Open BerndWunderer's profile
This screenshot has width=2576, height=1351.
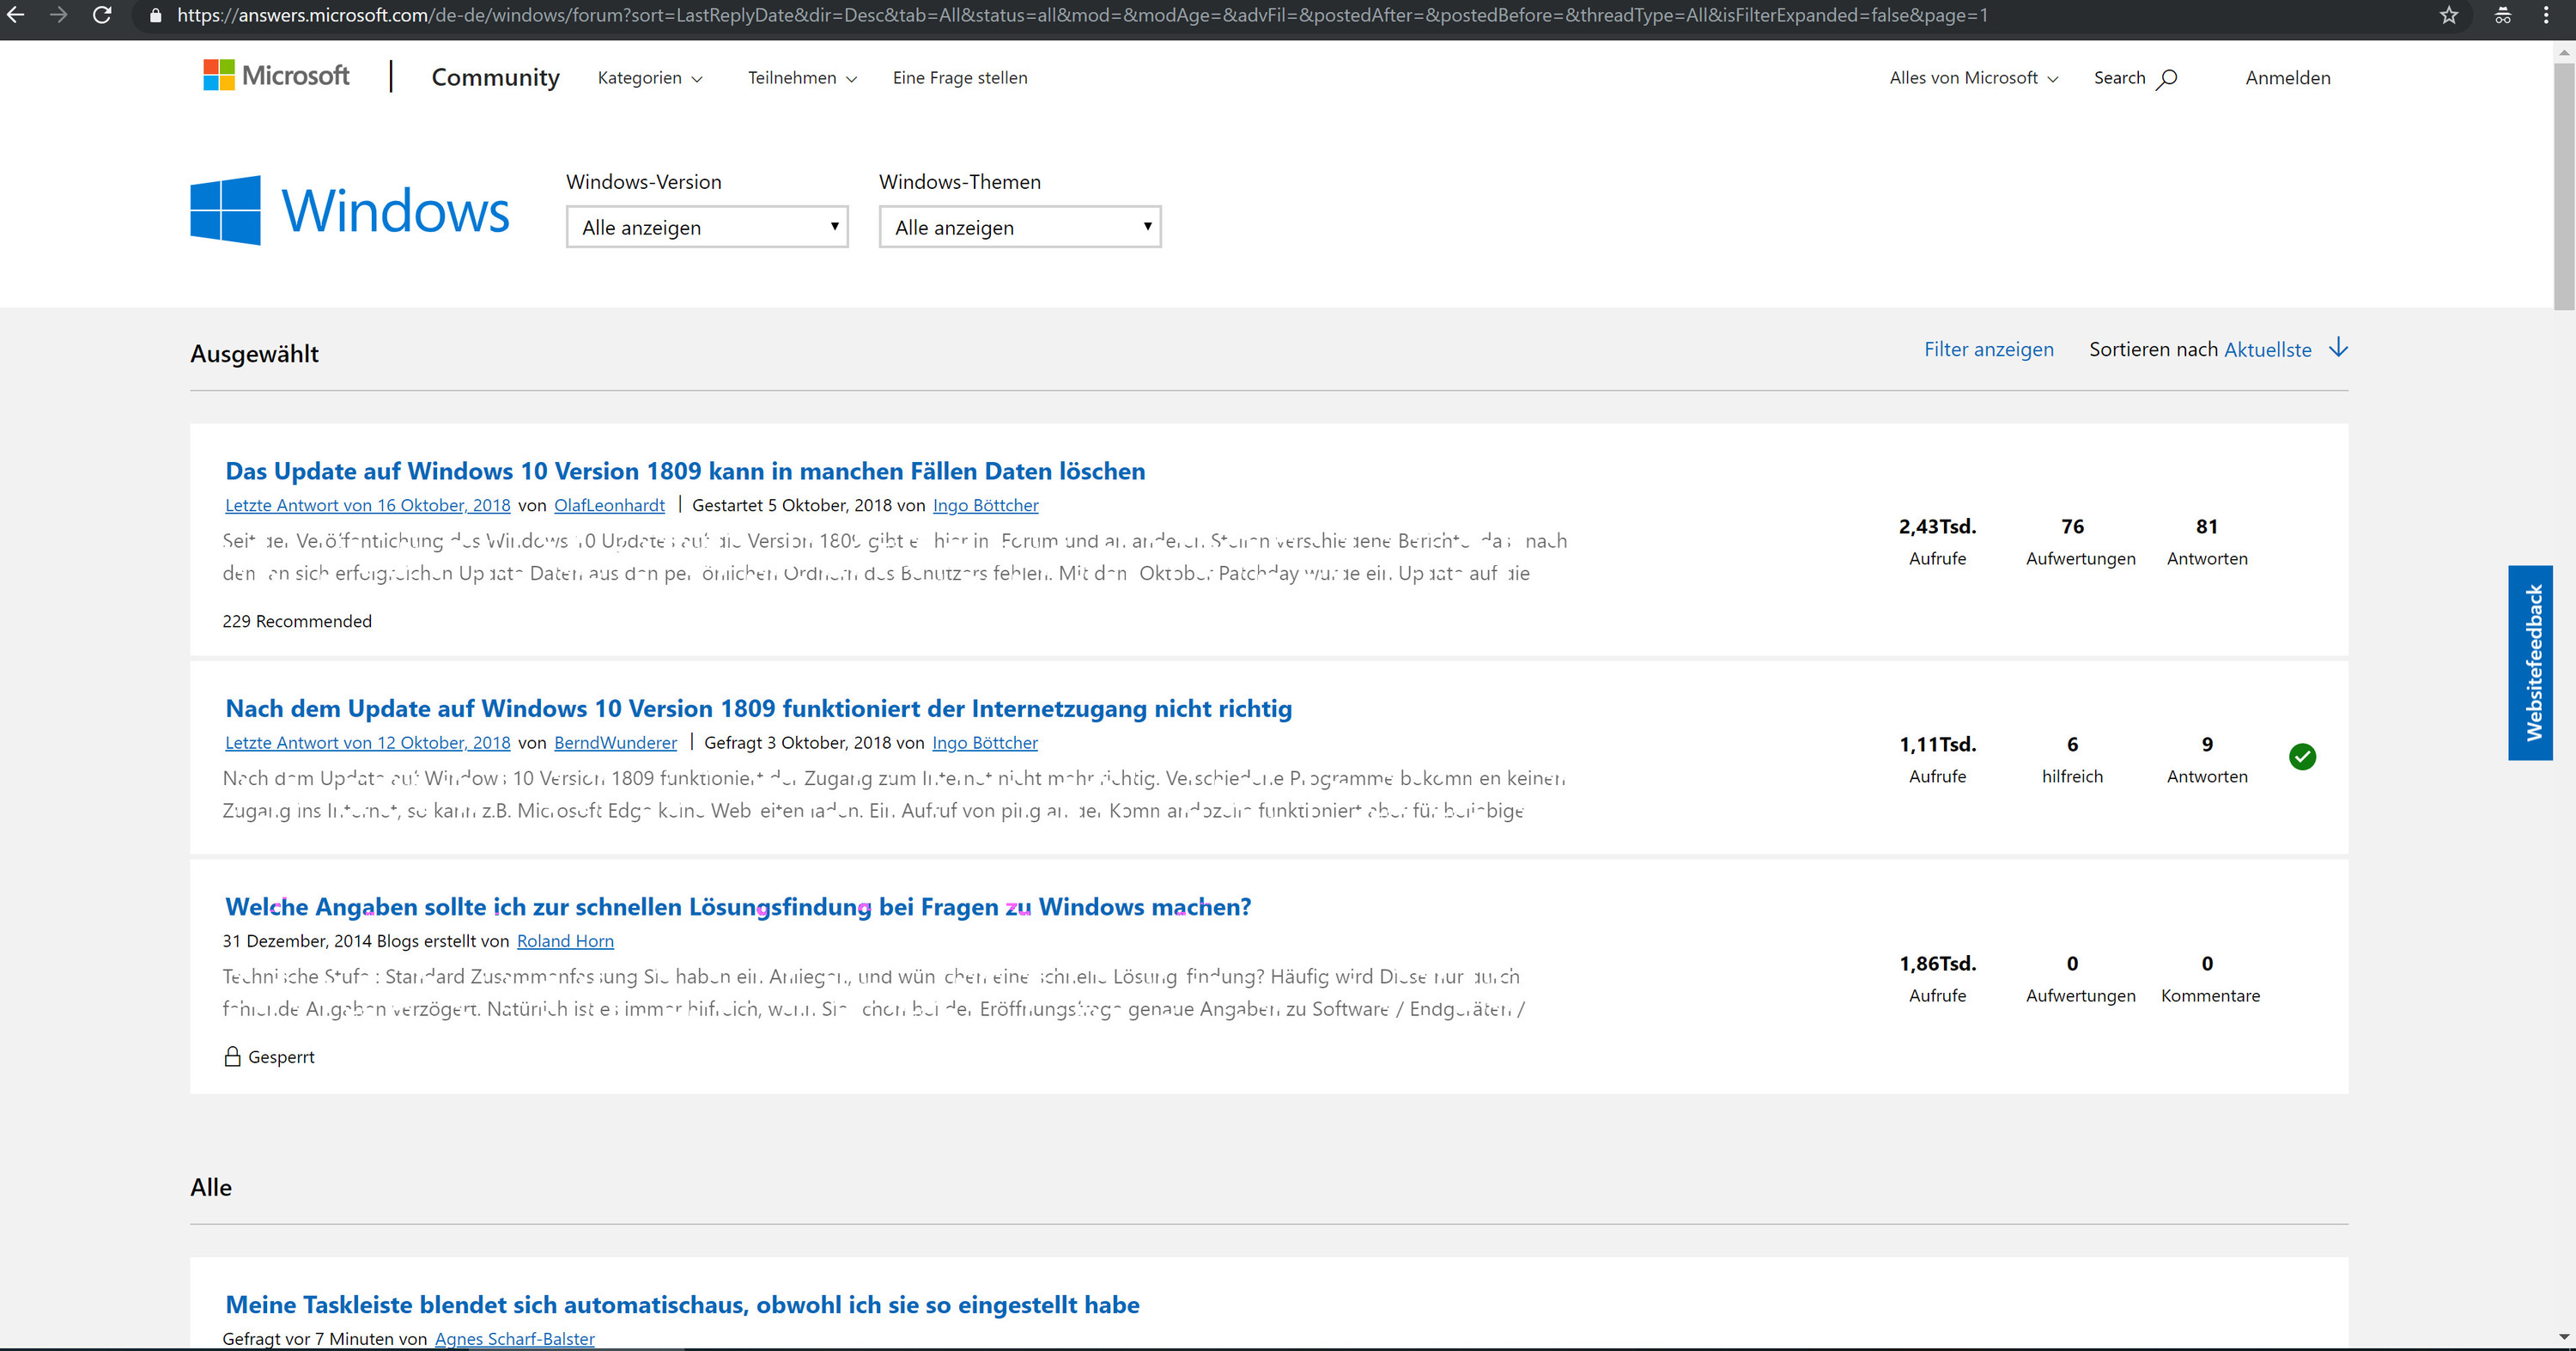[615, 743]
